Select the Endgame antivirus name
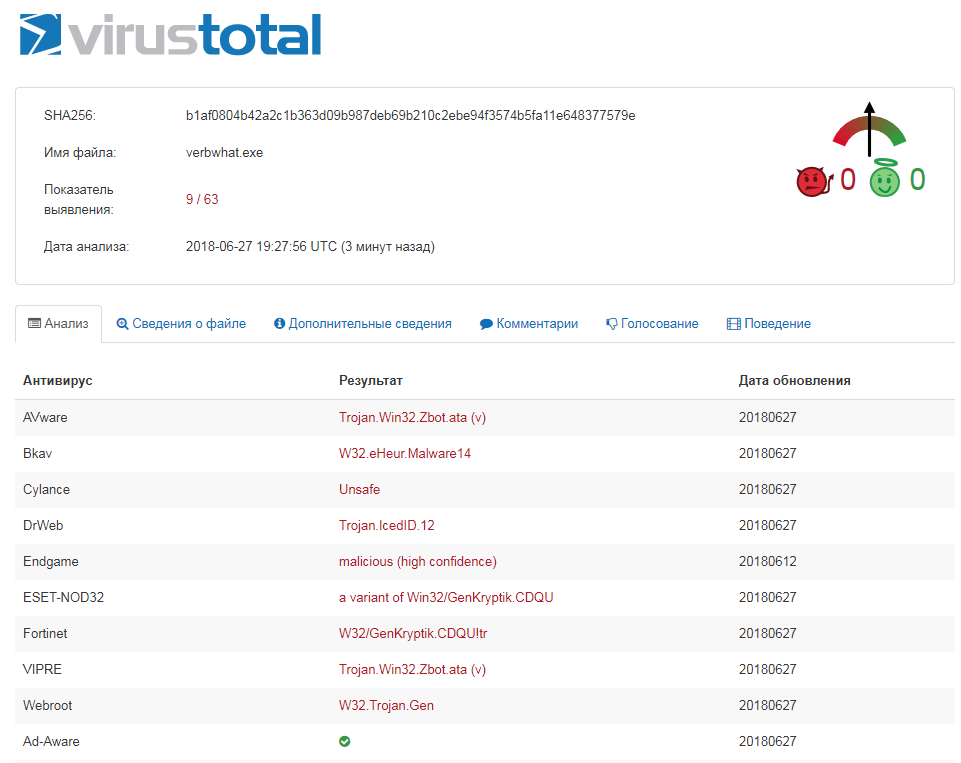Image resolution: width=961 pixels, height=763 pixels. pos(51,561)
